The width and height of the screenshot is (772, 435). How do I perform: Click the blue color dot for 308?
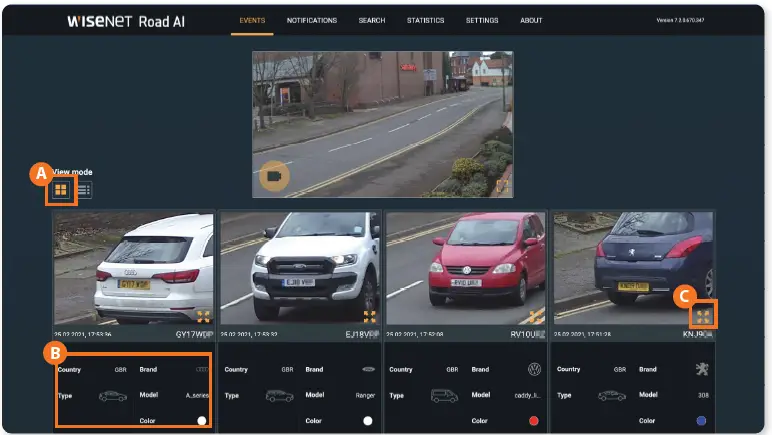(x=701, y=421)
